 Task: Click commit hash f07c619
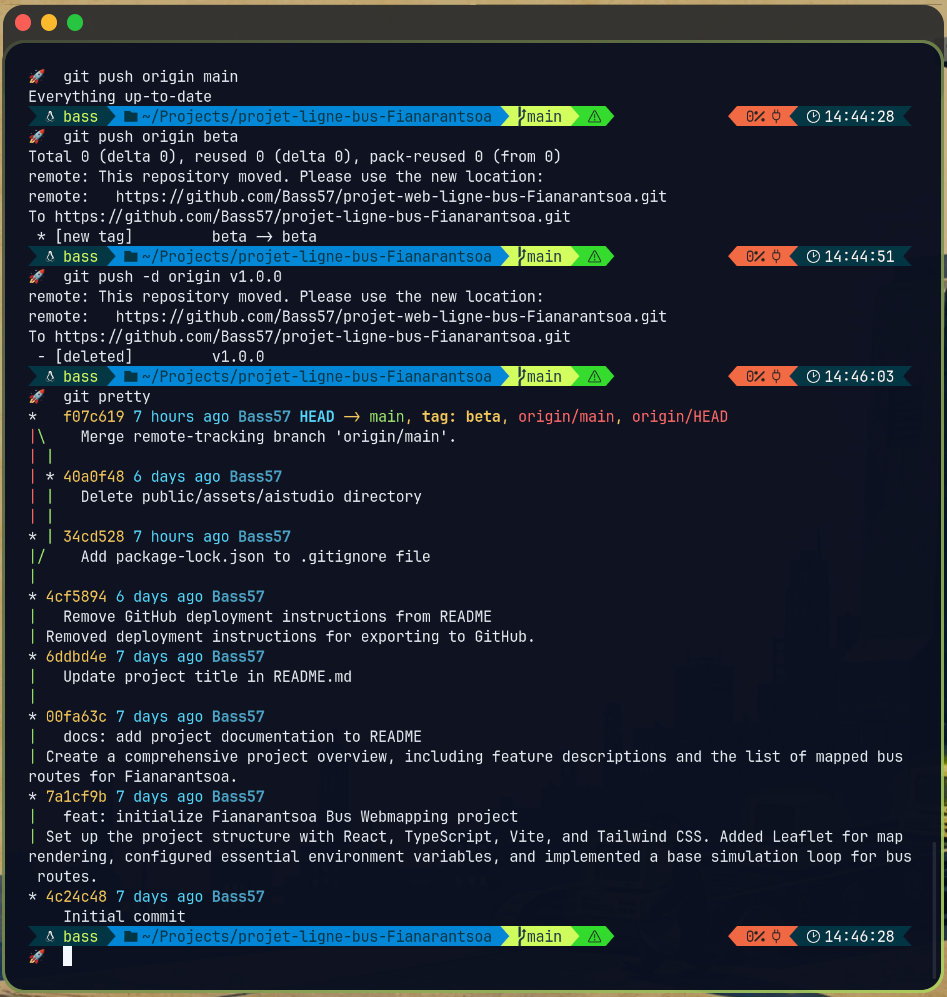[93, 417]
